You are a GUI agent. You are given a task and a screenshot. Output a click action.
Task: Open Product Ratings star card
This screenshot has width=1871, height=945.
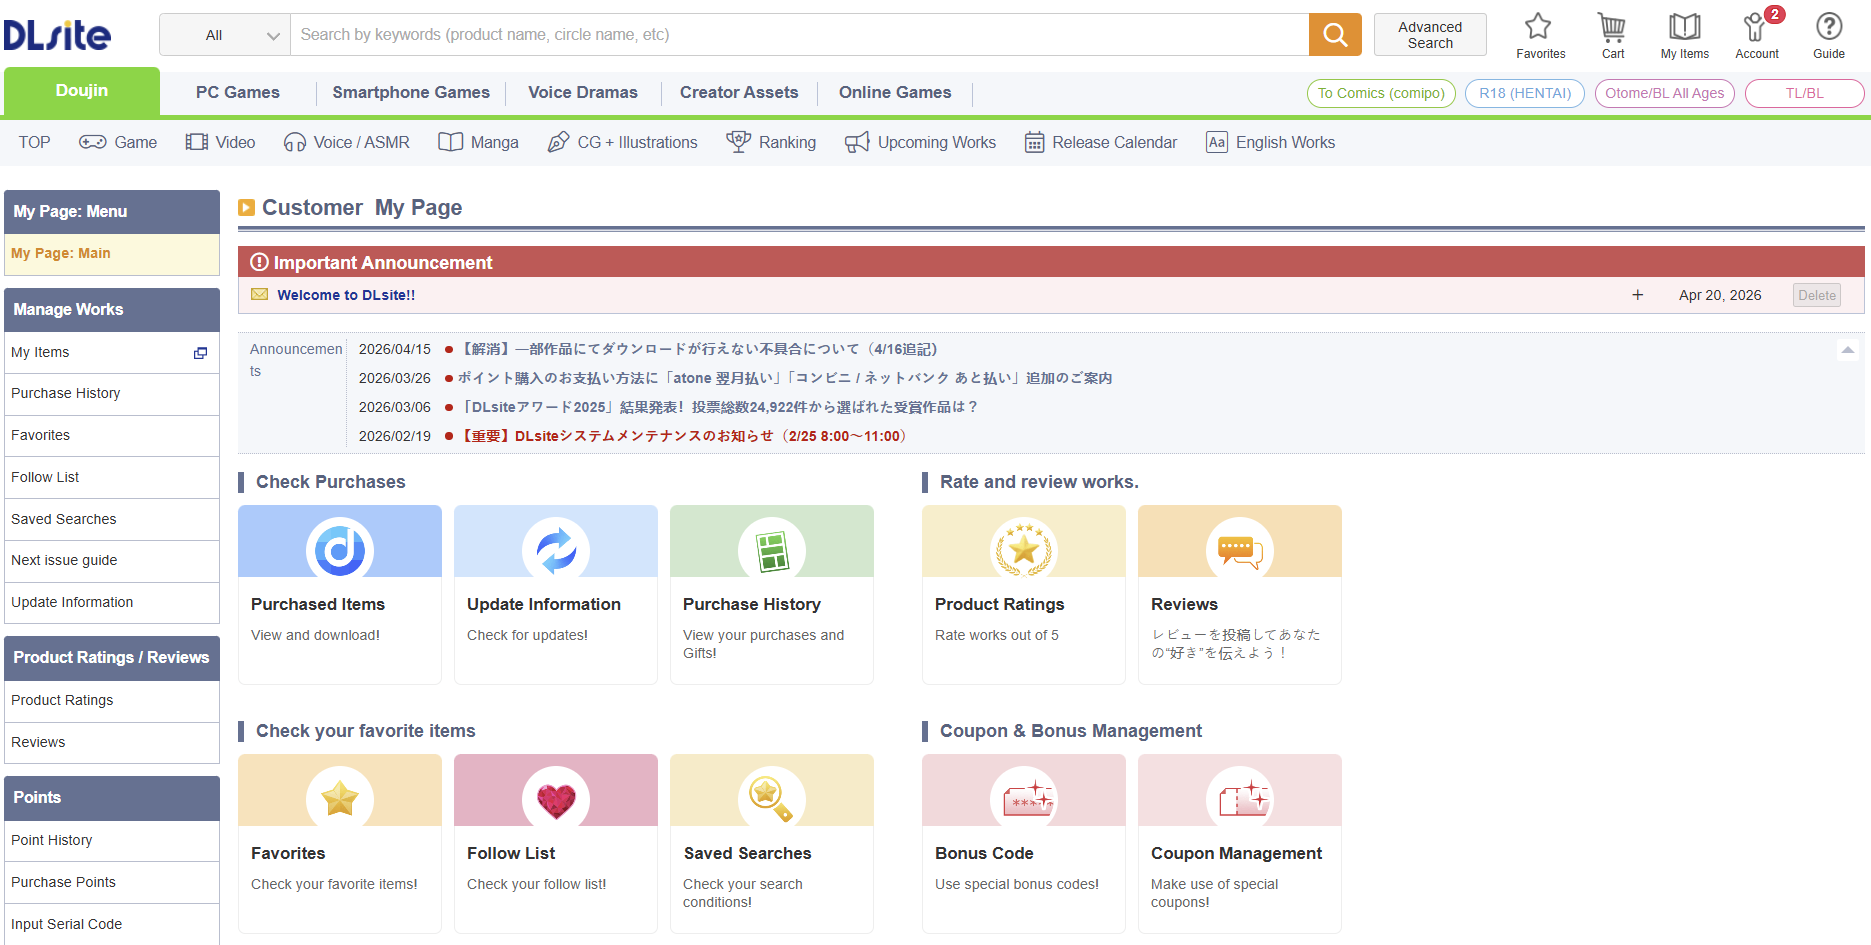click(1024, 594)
